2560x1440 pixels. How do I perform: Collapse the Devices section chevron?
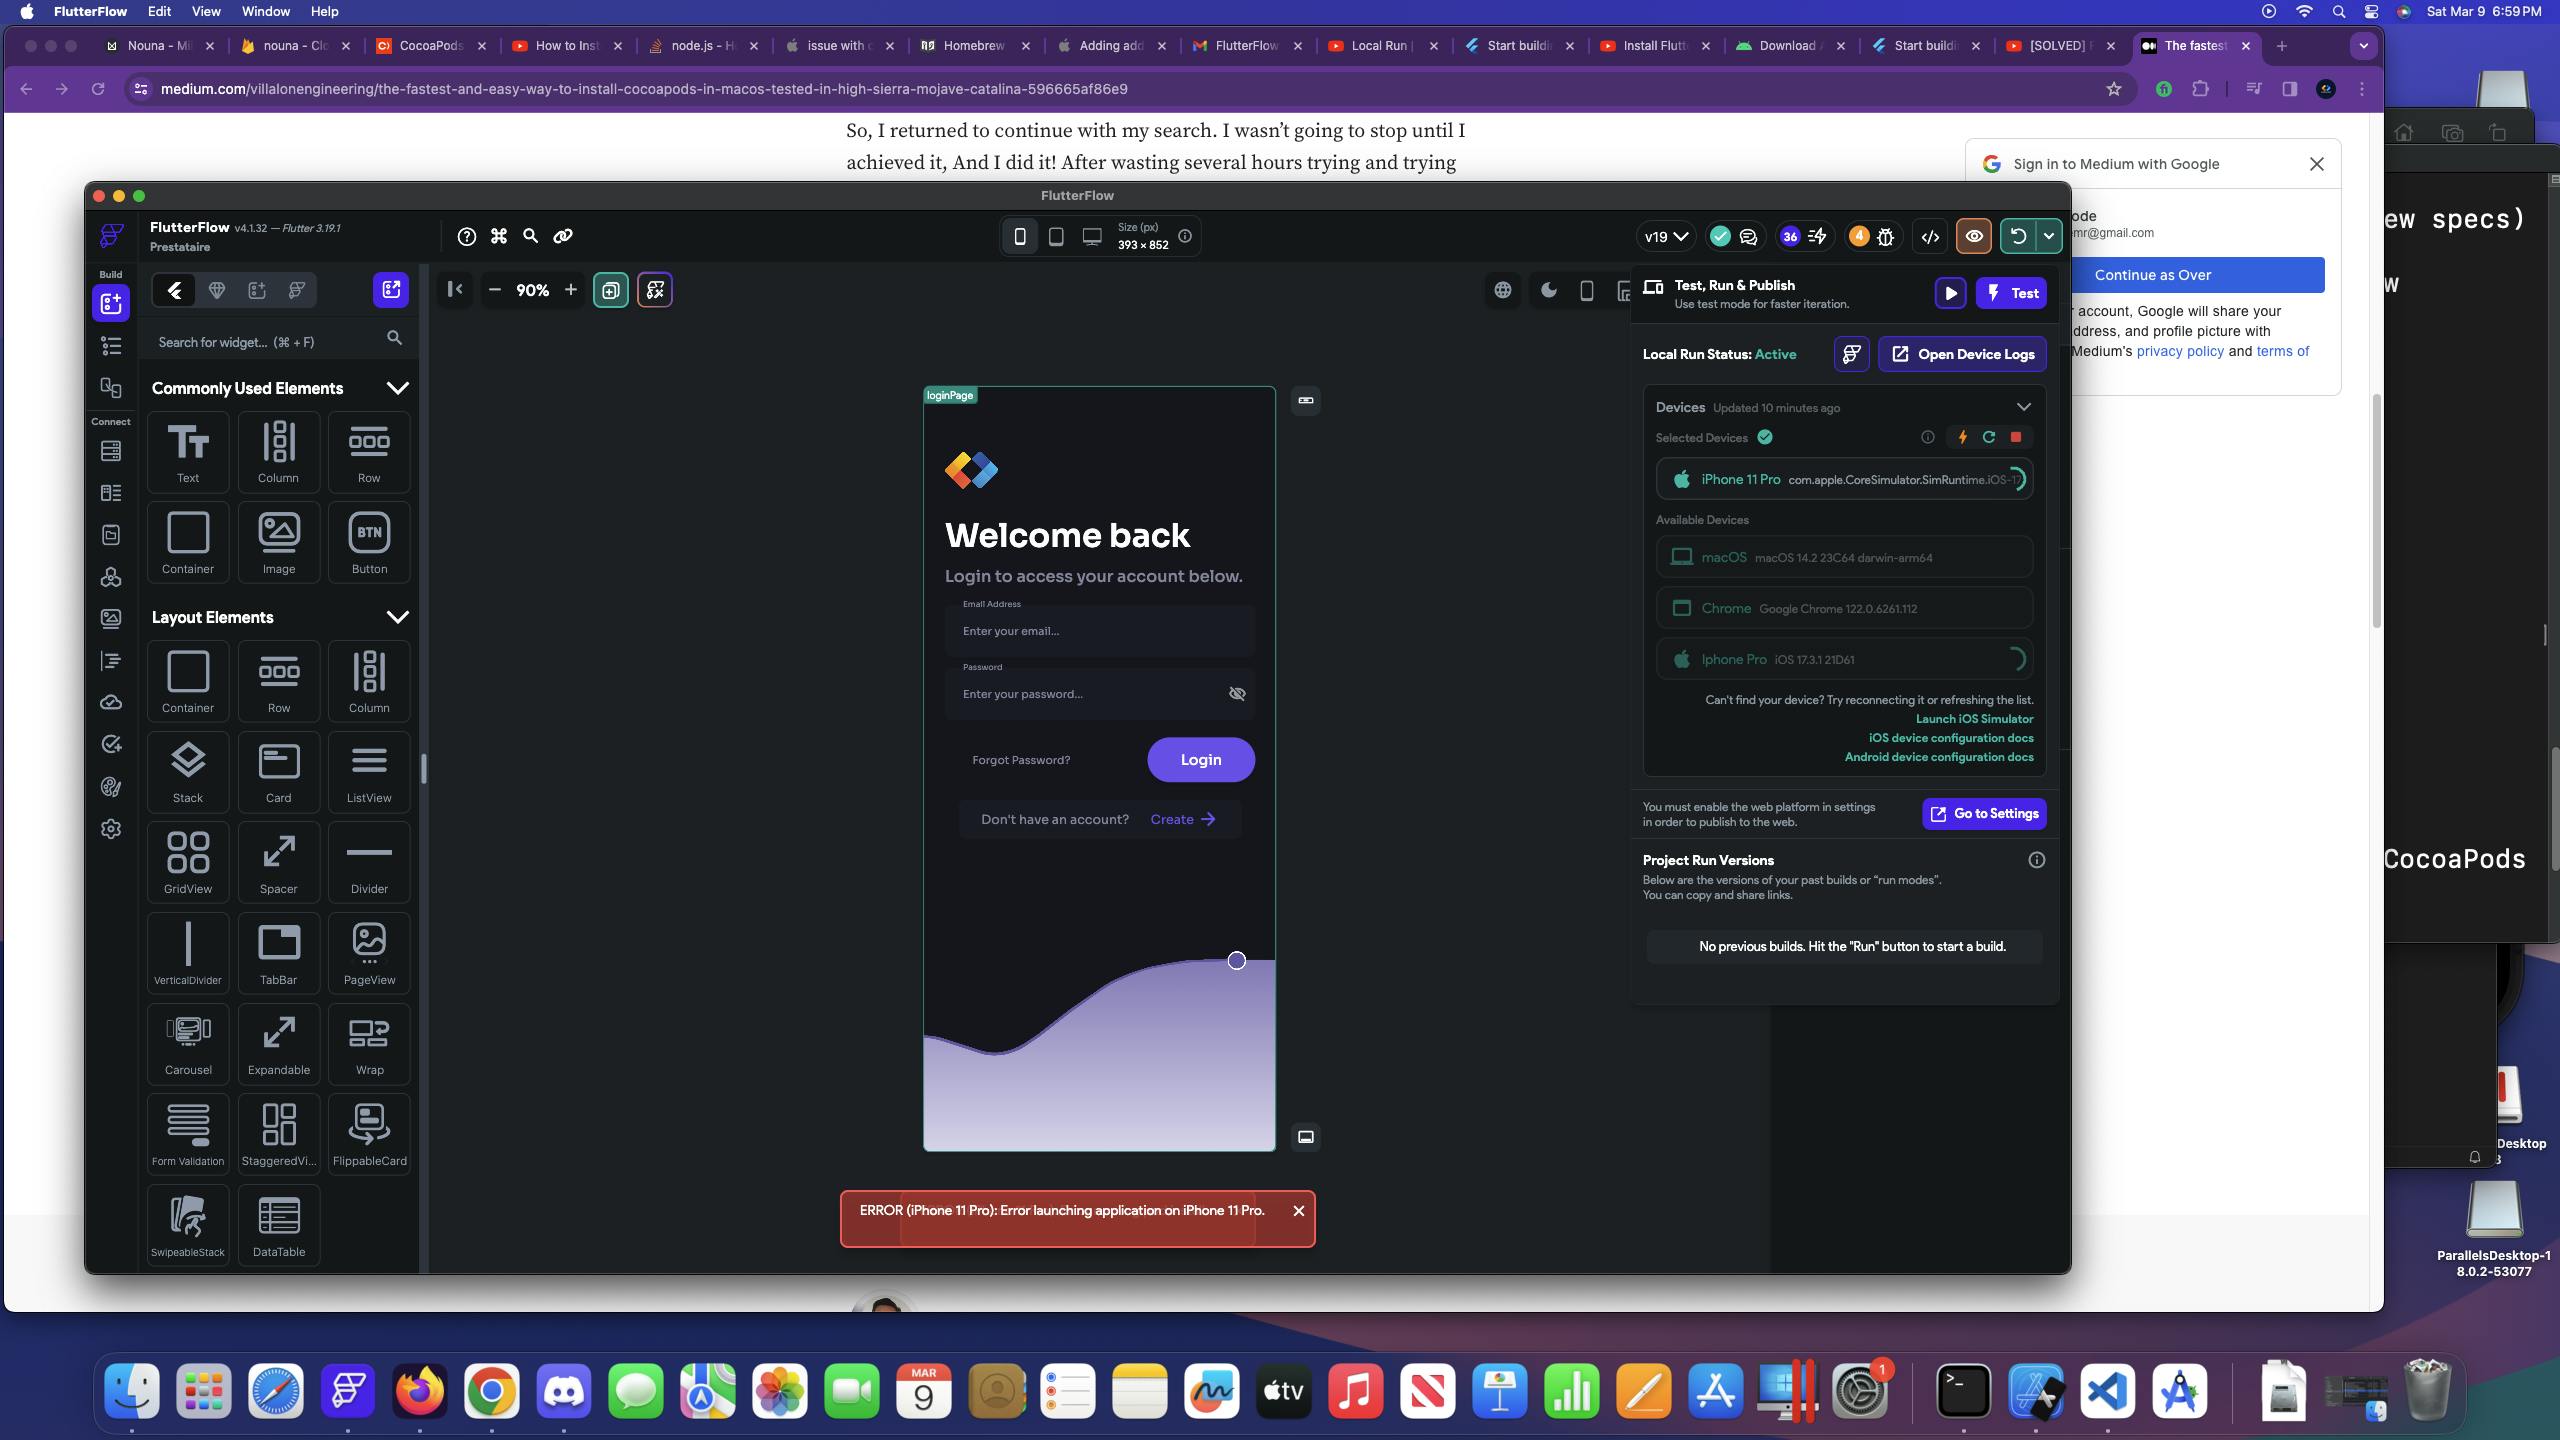point(2023,407)
